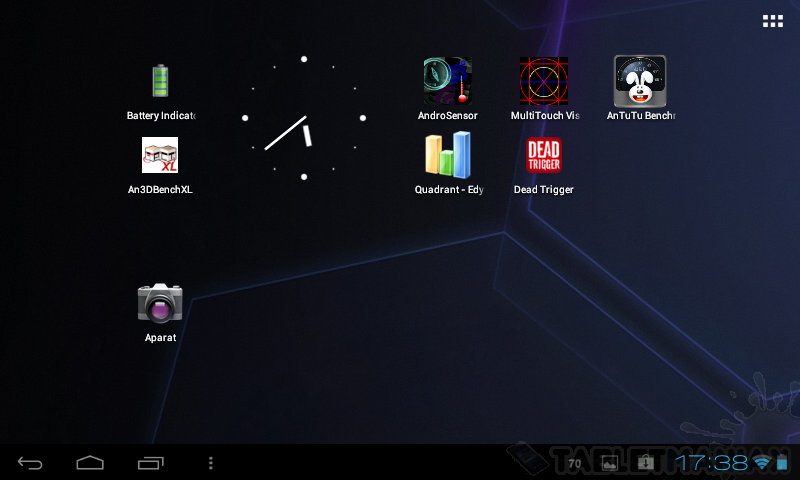
Task: Open the all apps grid drawer
Action: 772,21
